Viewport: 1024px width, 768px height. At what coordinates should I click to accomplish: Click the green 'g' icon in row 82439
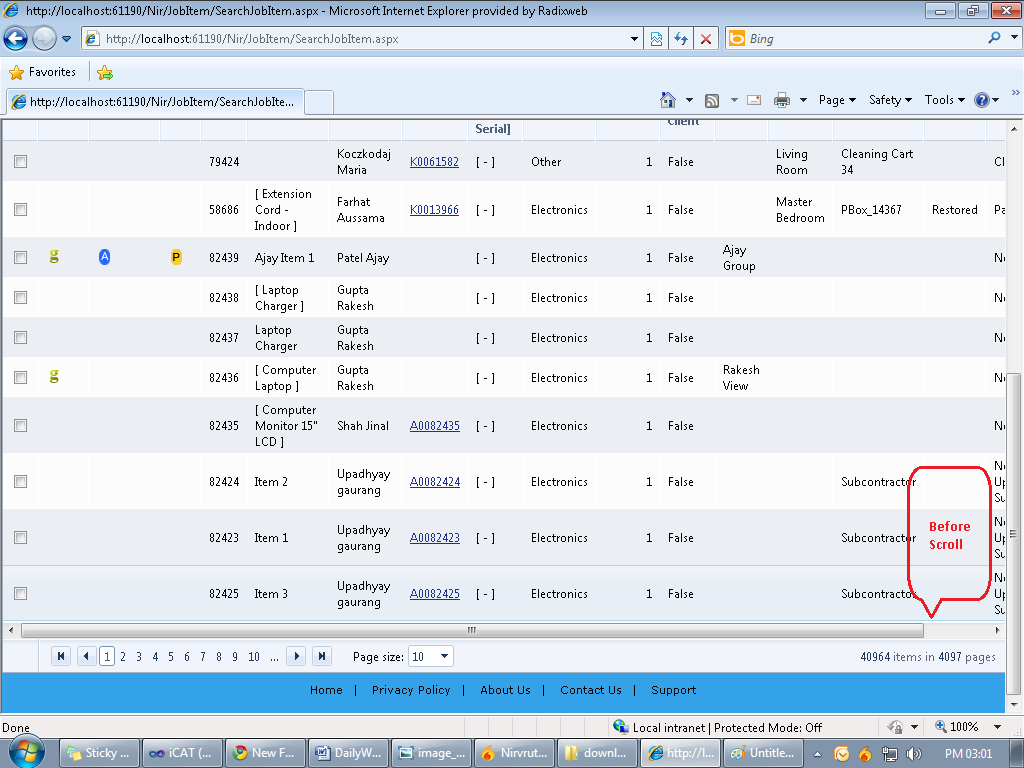point(54,256)
